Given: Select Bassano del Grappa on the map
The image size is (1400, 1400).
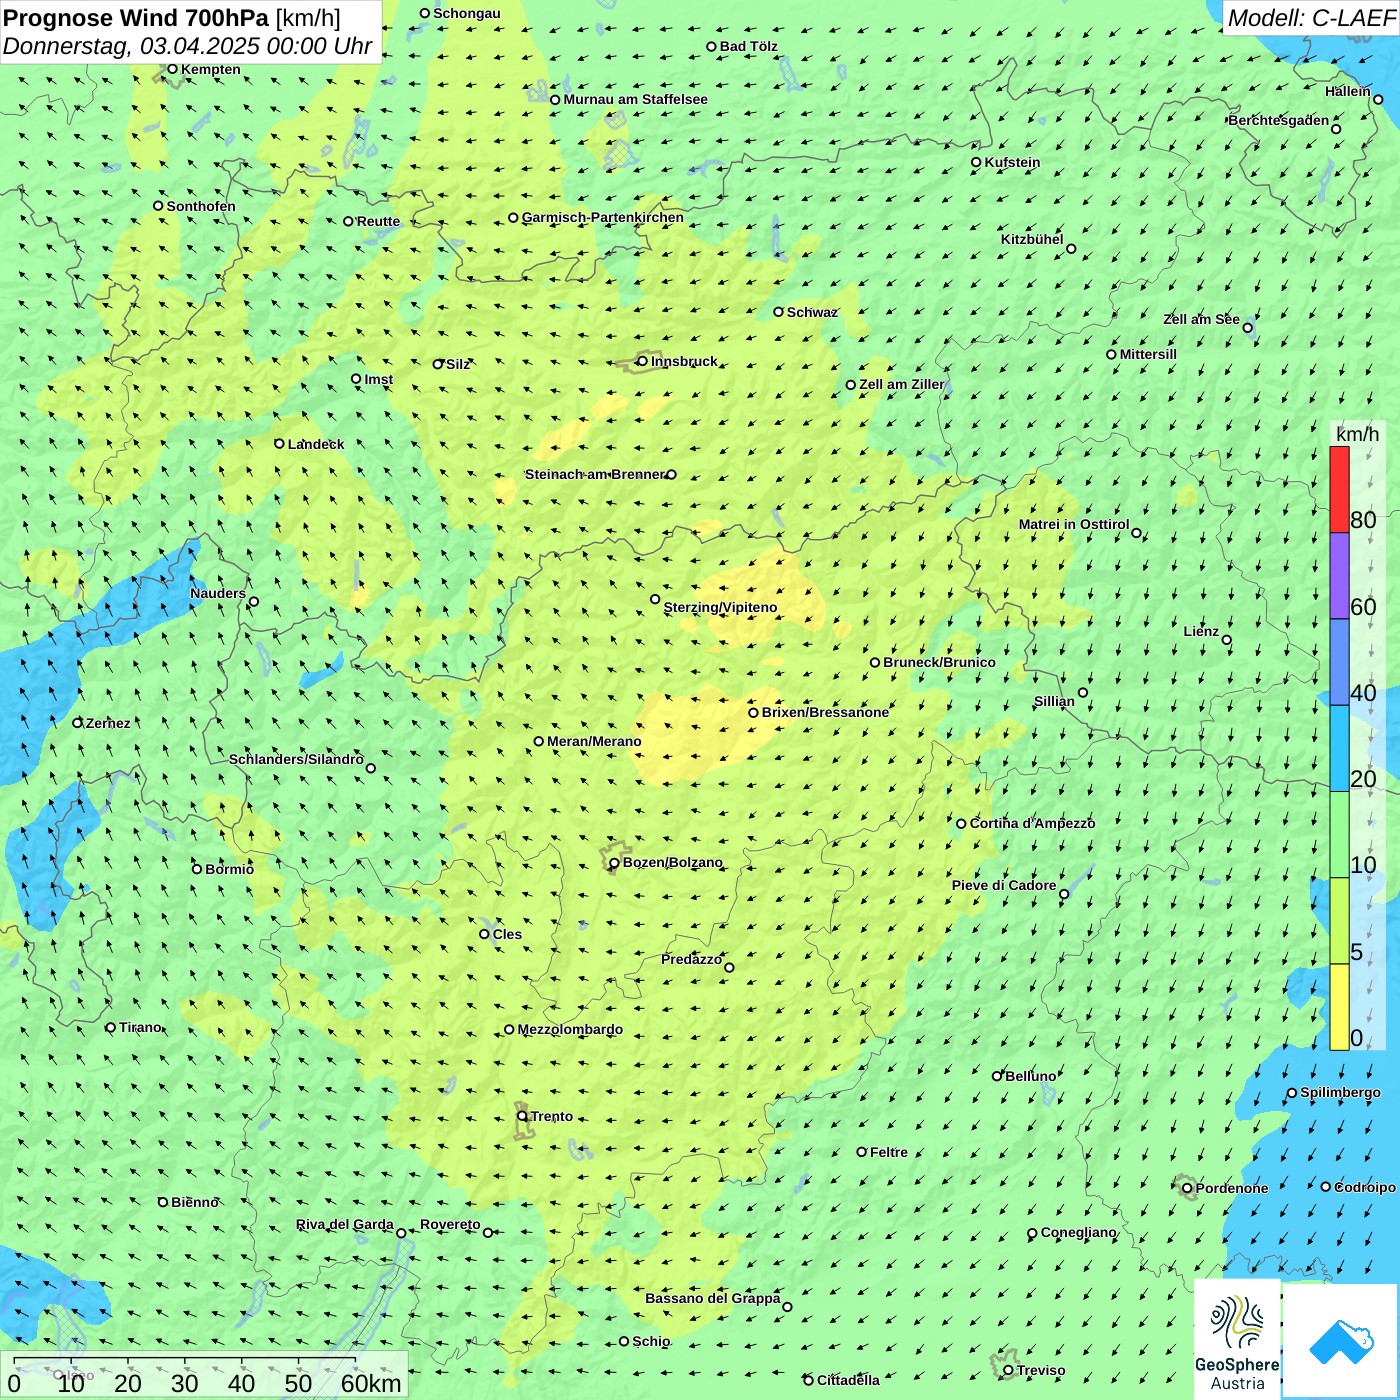Looking at the screenshot, I should [712, 1298].
